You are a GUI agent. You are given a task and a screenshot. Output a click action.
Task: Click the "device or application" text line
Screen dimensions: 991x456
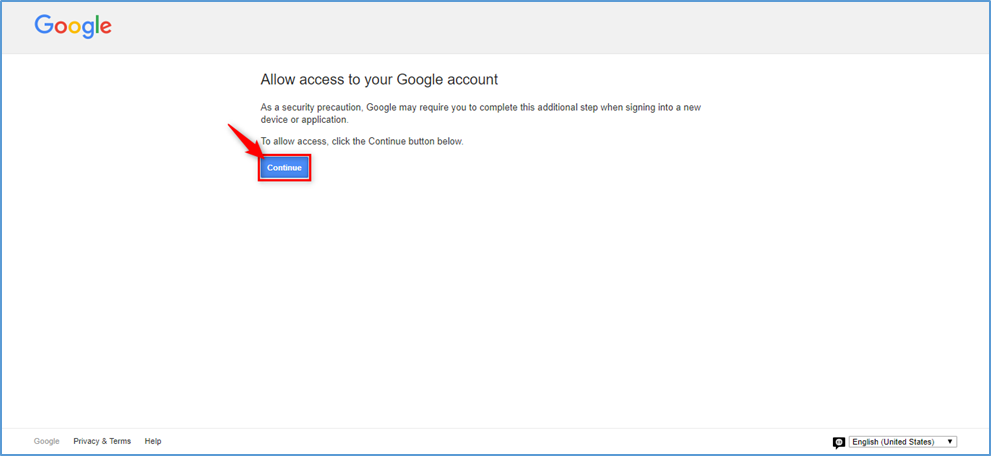[x=304, y=120]
